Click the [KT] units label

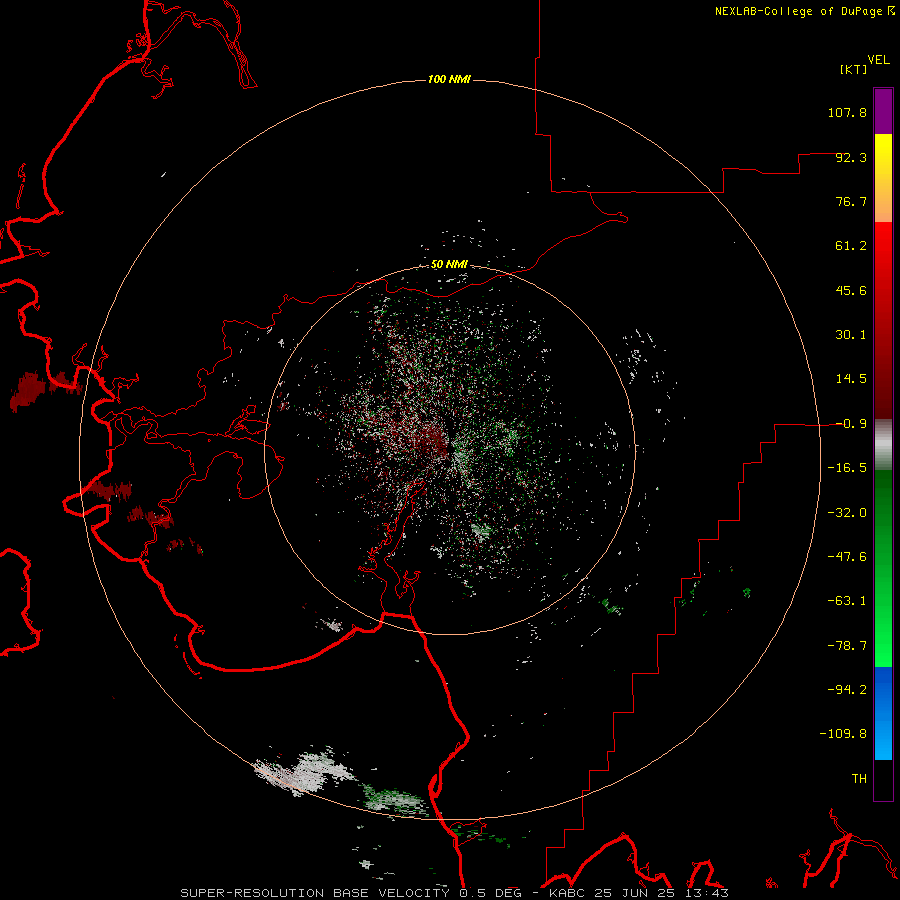(854, 69)
